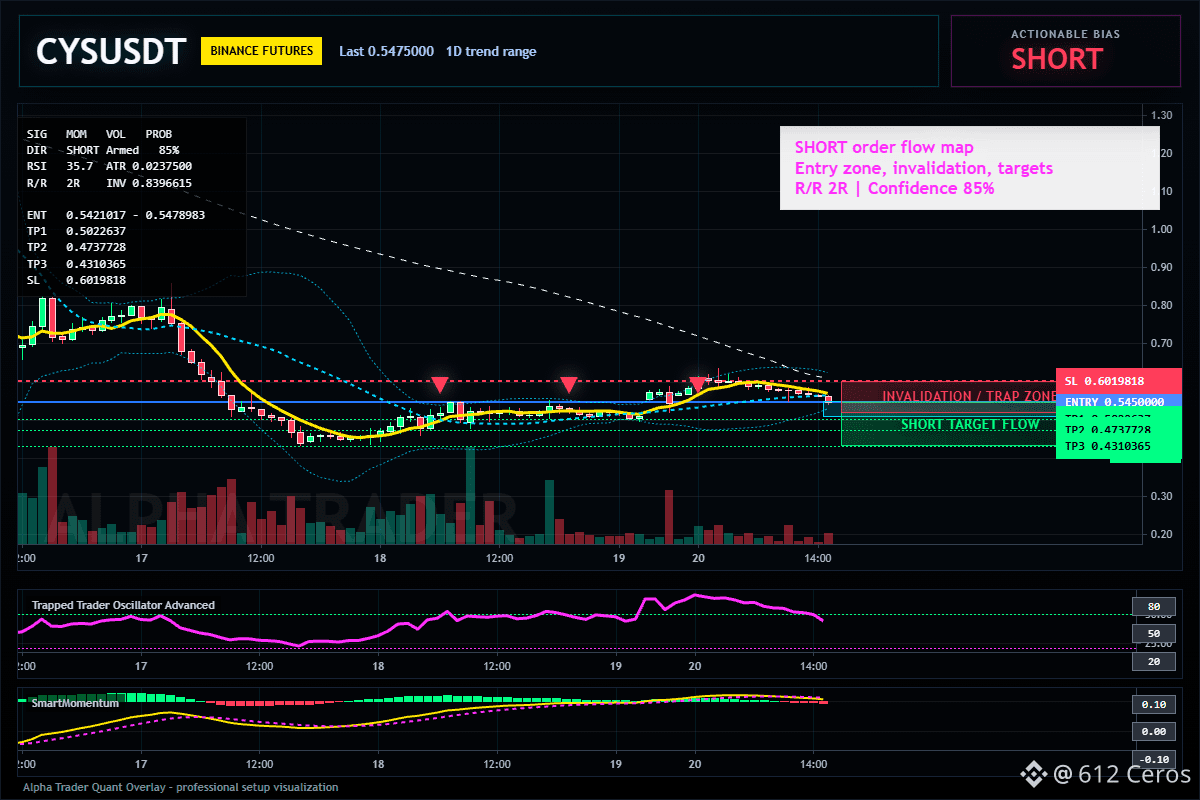The width and height of the screenshot is (1200, 800).
Task: Click INV 0.8396615 value in stats panel
Action: tap(149, 183)
